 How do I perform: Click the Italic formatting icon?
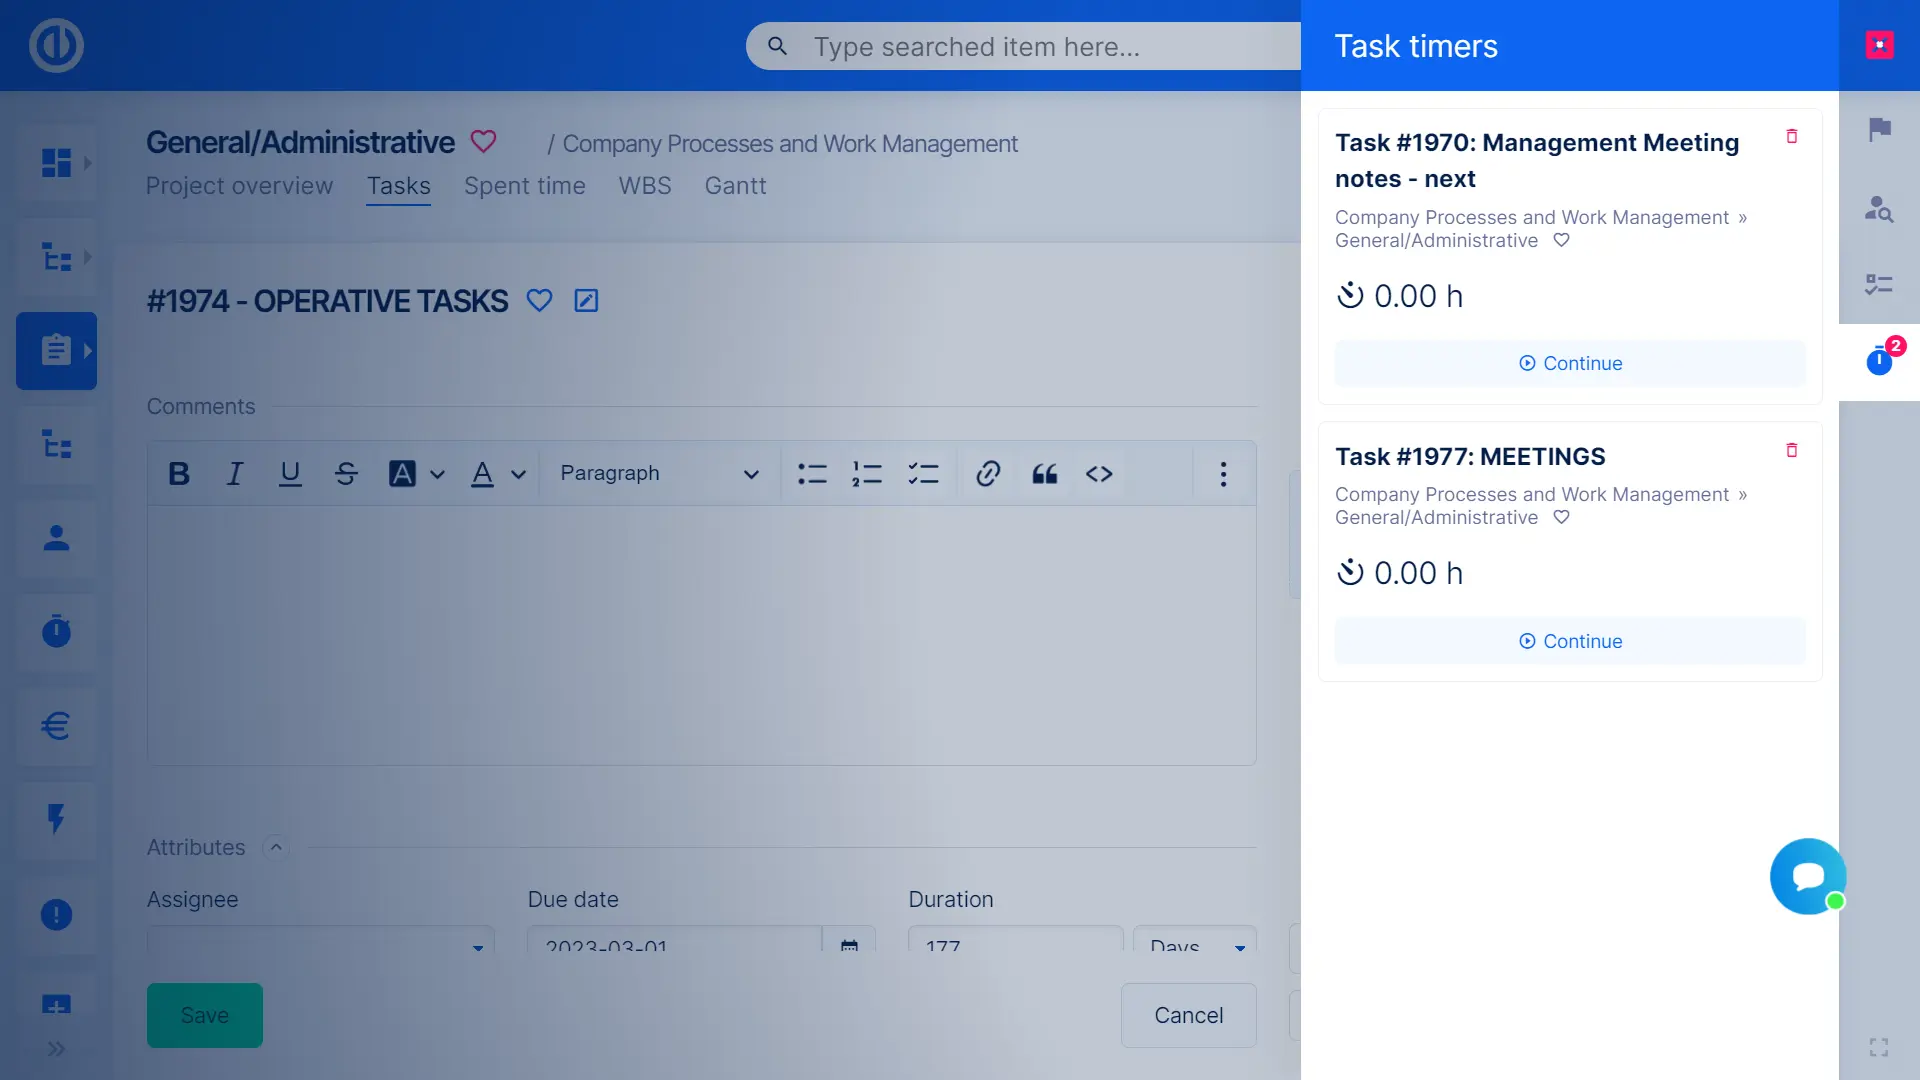point(234,474)
